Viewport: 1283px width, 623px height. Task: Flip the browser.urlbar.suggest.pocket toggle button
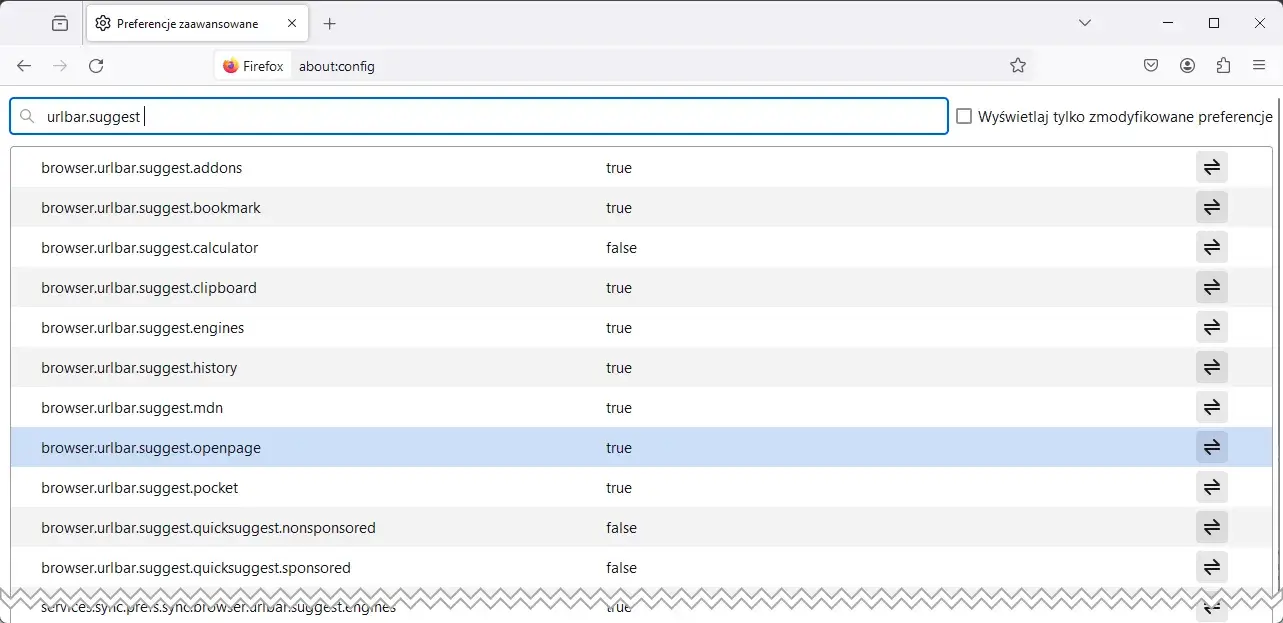[x=1211, y=488]
